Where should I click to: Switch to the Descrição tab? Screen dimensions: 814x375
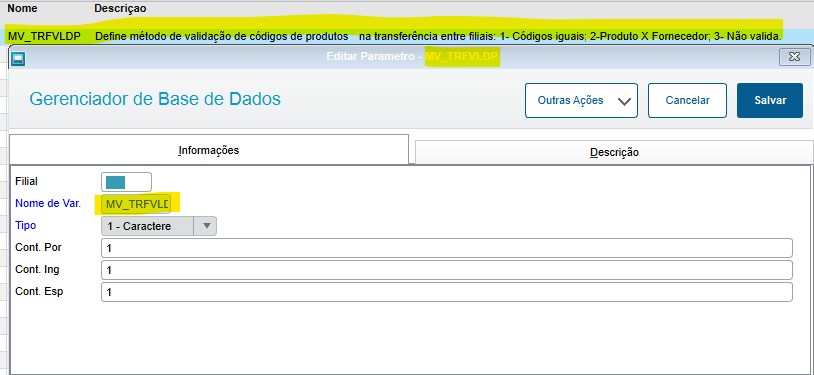coord(614,153)
